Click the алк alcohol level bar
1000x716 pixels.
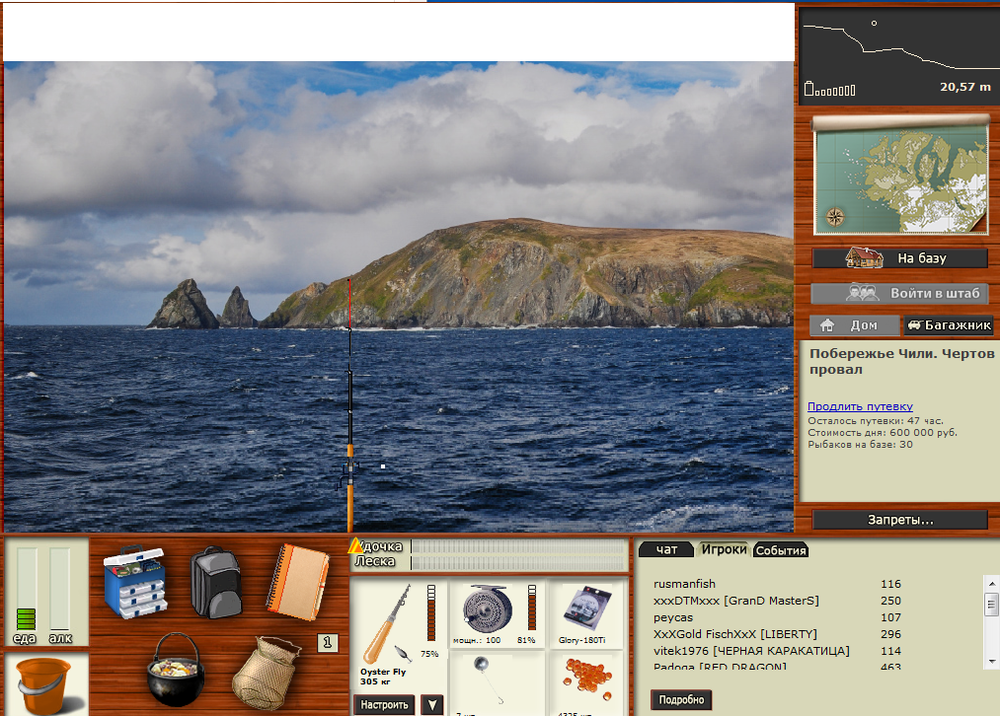click(x=60, y=588)
